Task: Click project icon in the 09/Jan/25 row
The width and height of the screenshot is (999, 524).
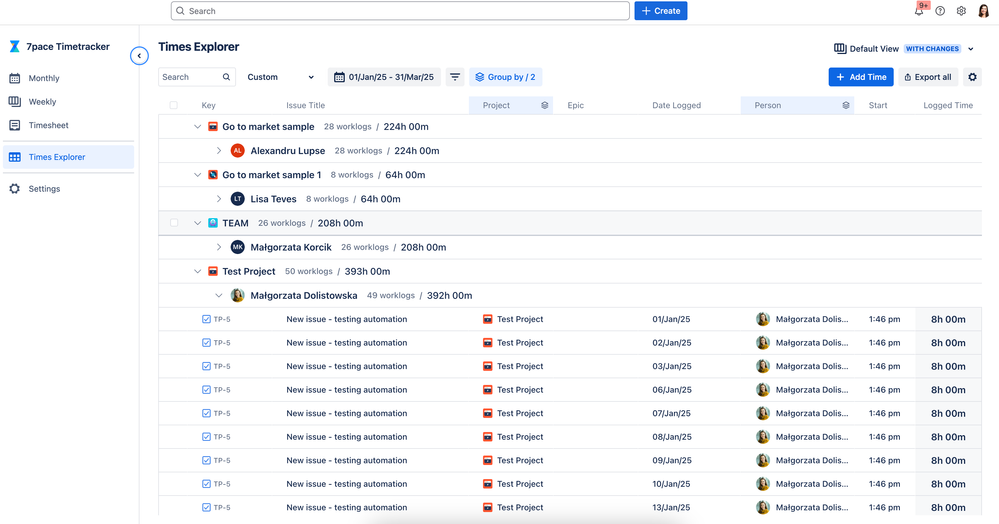Action: pyautogui.click(x=487, y=460)
